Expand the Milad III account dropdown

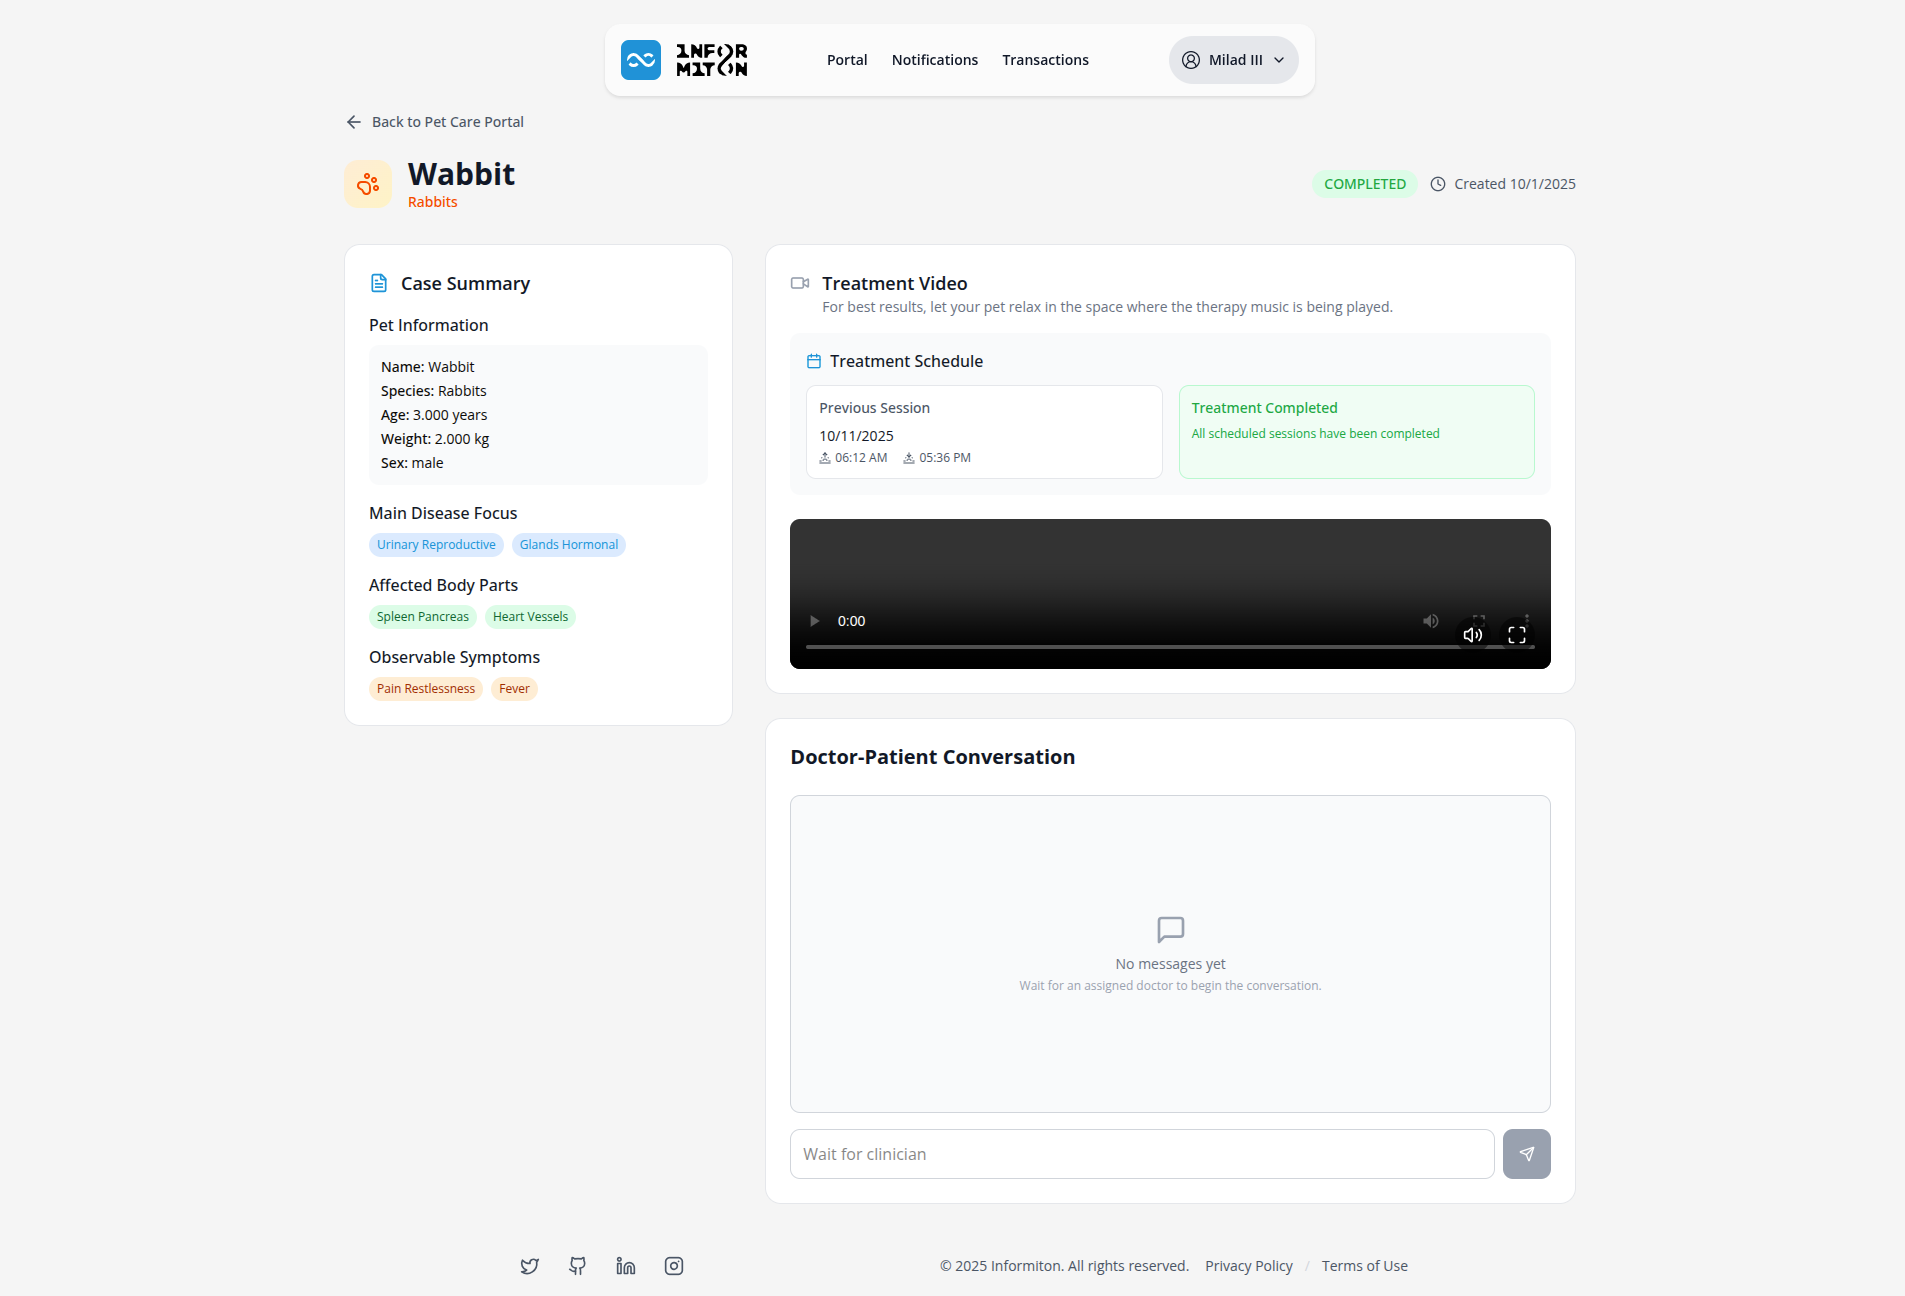point(1233,60)
